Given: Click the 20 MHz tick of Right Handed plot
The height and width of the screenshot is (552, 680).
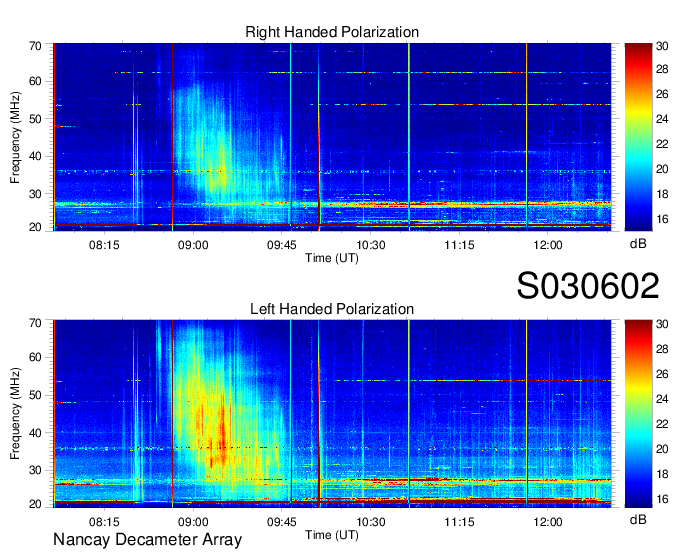Looking at the screenshot, I should pos(35,227).
